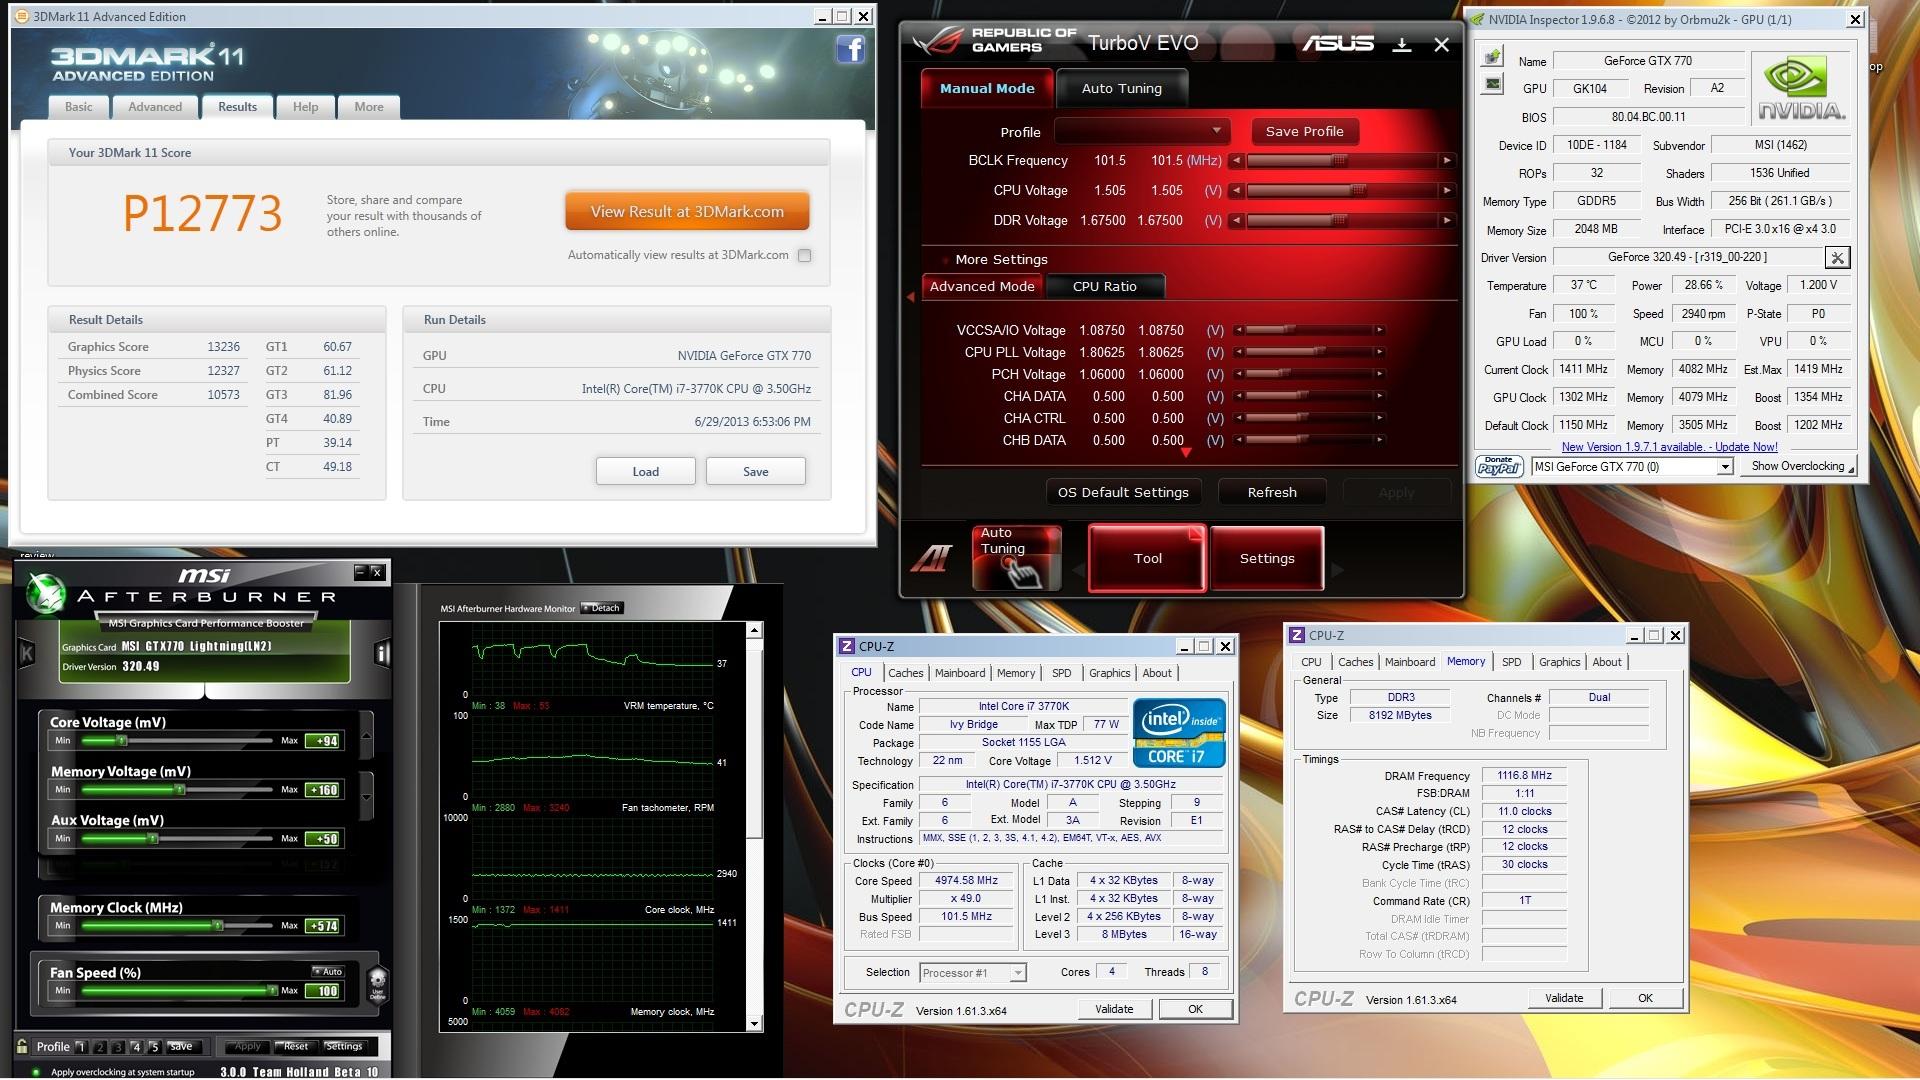The image size is (1920, 1080).
Task: Click the Refresh button in TurboV
Action: tap(1272, 492)
